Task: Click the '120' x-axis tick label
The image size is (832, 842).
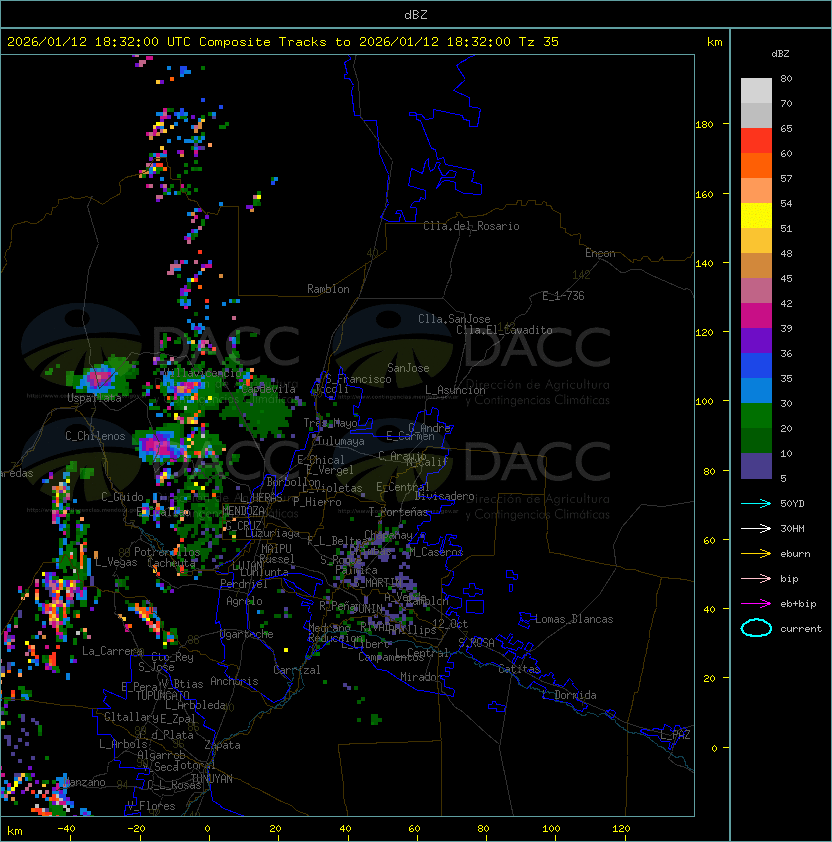Action: (621, 829)
